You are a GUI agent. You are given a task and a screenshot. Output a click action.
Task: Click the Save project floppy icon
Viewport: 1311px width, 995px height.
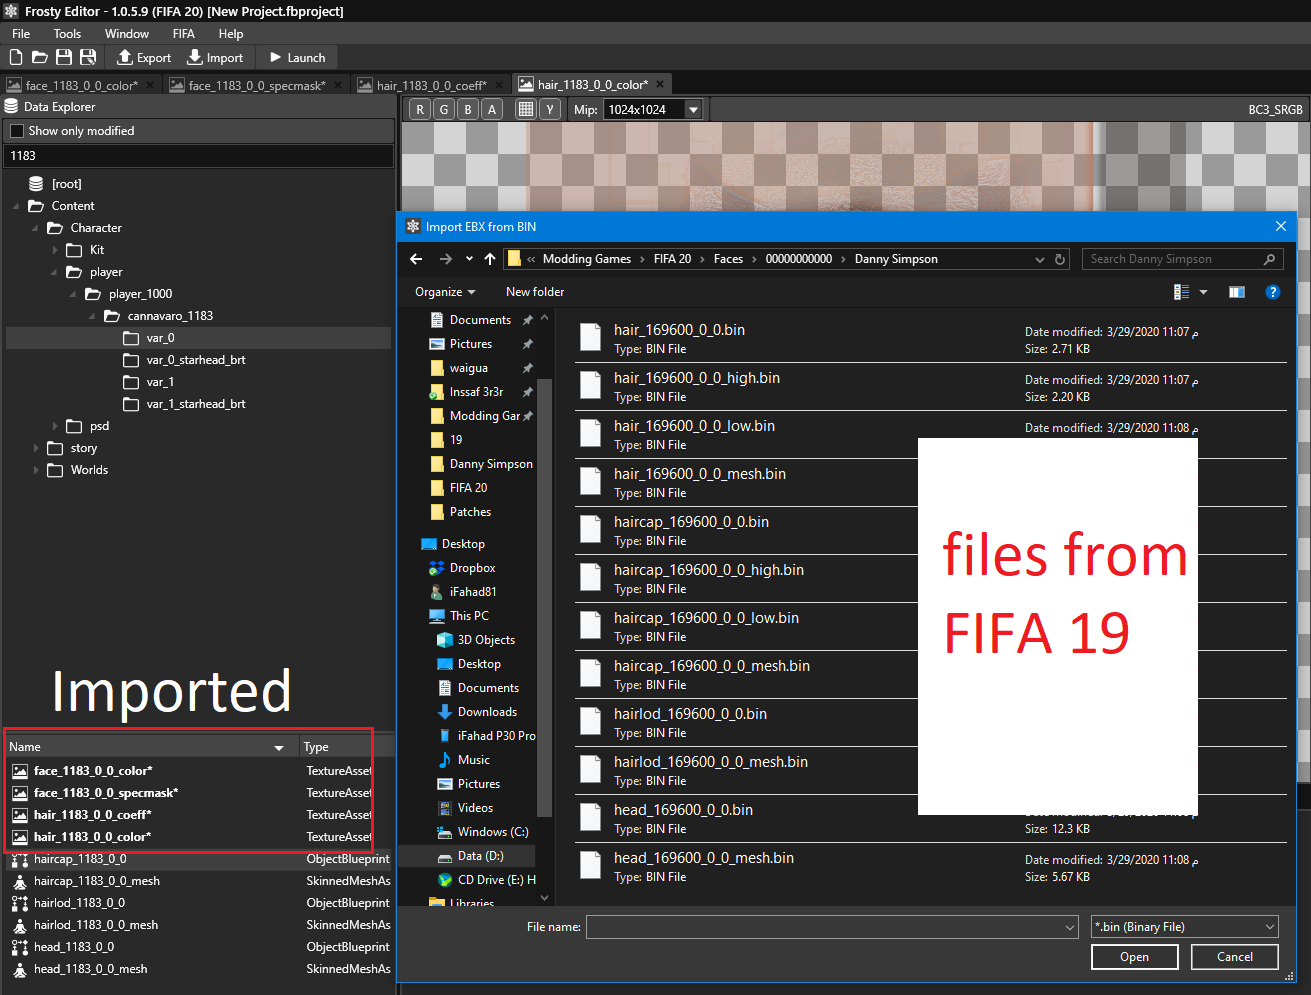click(64, 57)
